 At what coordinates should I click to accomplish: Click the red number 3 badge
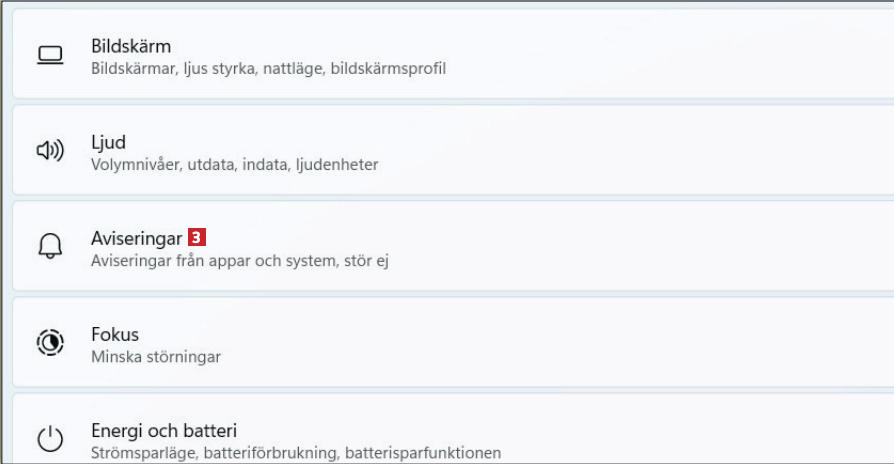198,238
